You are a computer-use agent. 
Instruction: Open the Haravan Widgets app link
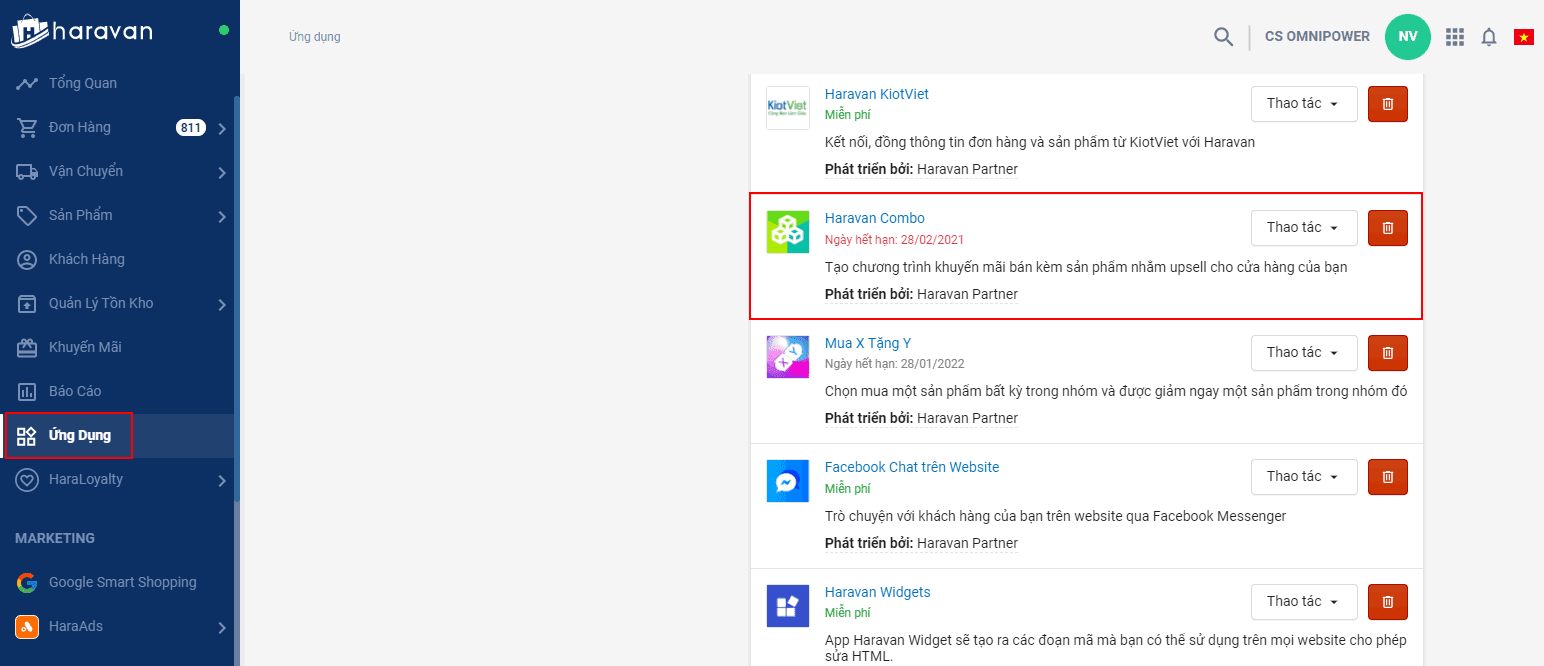(877, 592)
